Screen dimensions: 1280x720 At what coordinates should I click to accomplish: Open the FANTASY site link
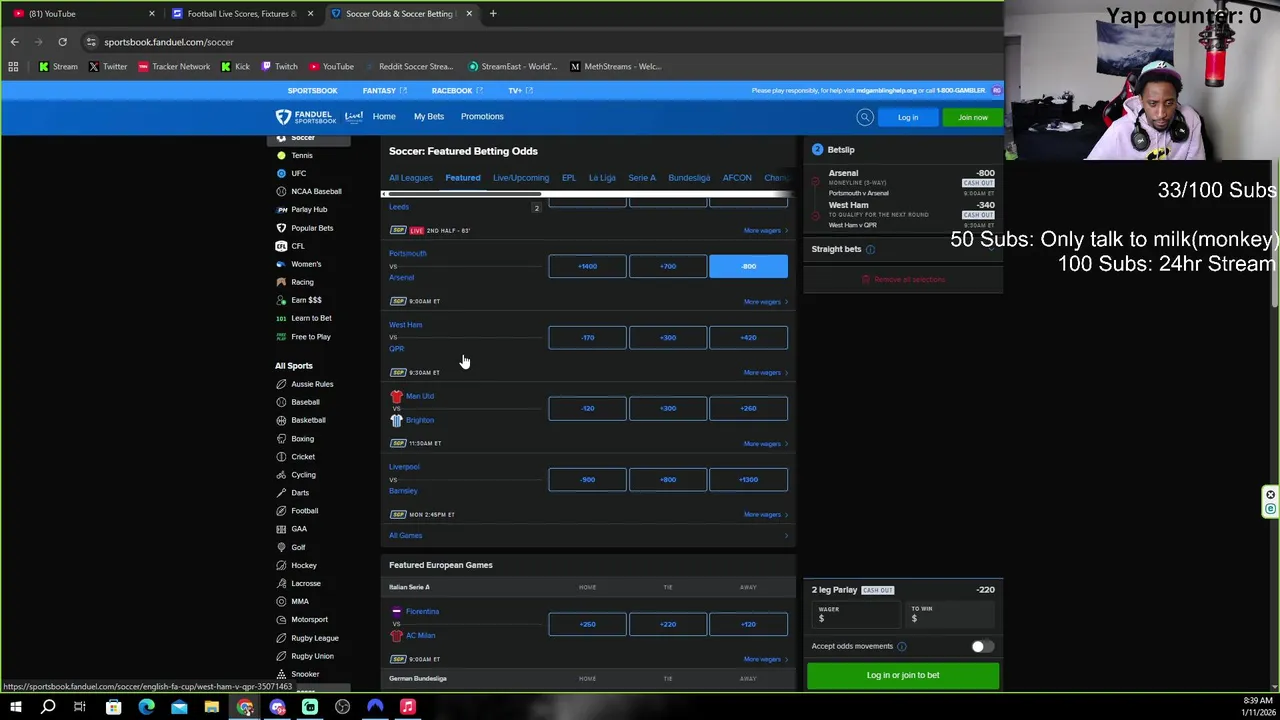[384, 91]
